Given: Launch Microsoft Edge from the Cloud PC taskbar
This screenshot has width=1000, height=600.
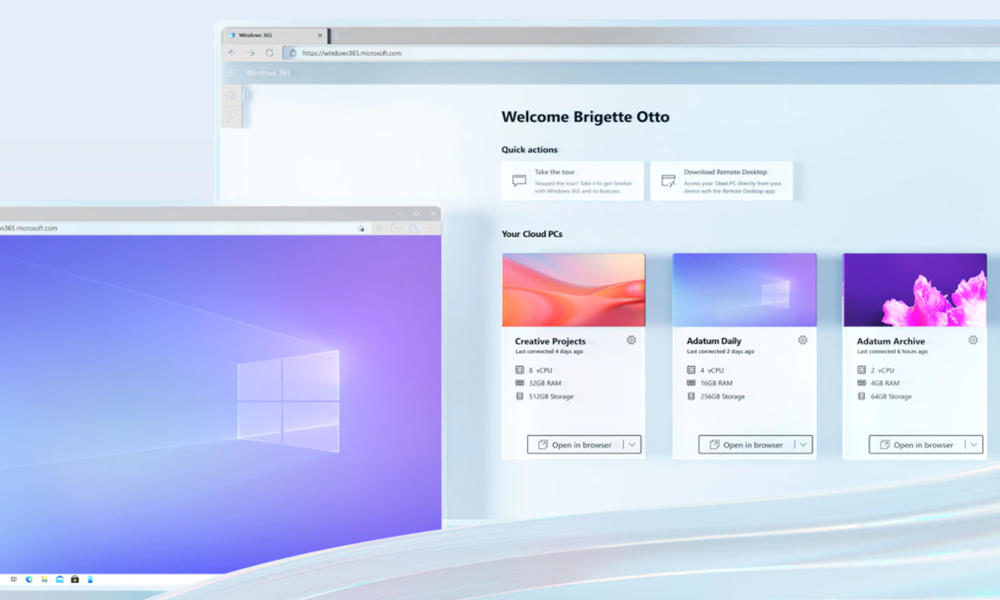Looking at the screenshot, I should pyautogui.click(x=29, y=580).
